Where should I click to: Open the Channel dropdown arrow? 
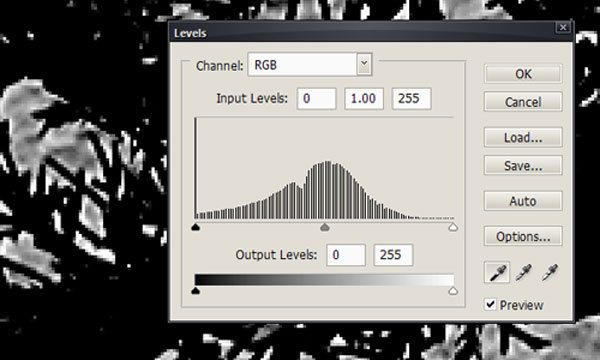pos(364,64)
